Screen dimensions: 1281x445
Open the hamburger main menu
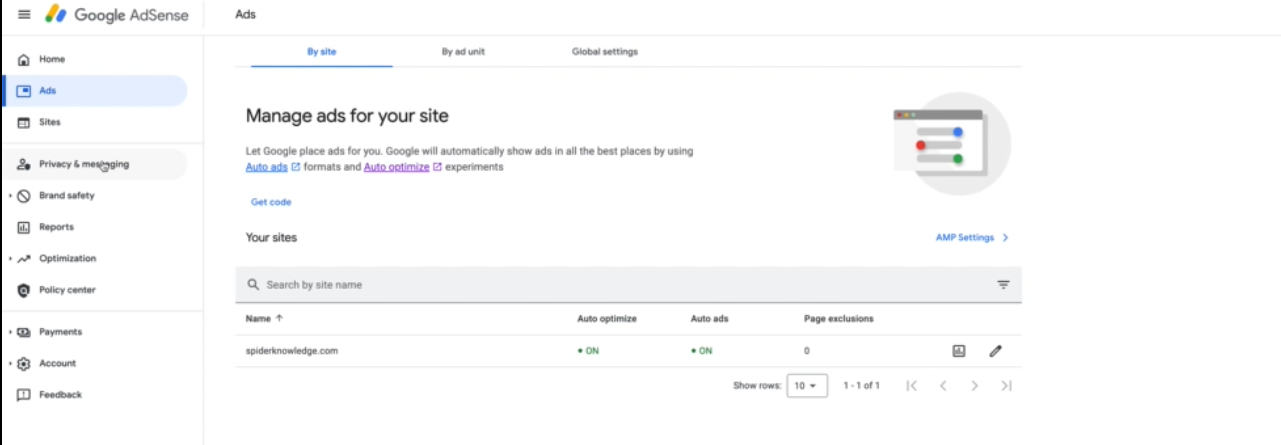click(24, 15)
